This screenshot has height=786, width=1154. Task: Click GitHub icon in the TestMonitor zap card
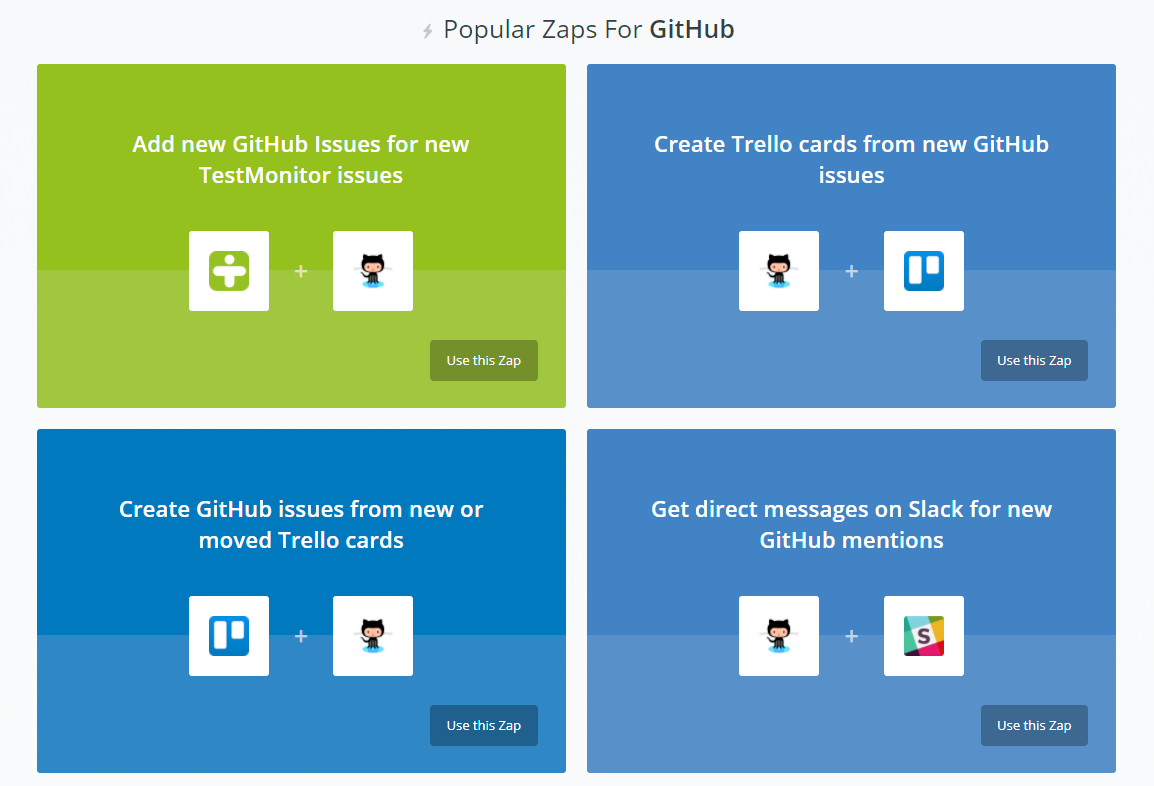coord(373,271)
